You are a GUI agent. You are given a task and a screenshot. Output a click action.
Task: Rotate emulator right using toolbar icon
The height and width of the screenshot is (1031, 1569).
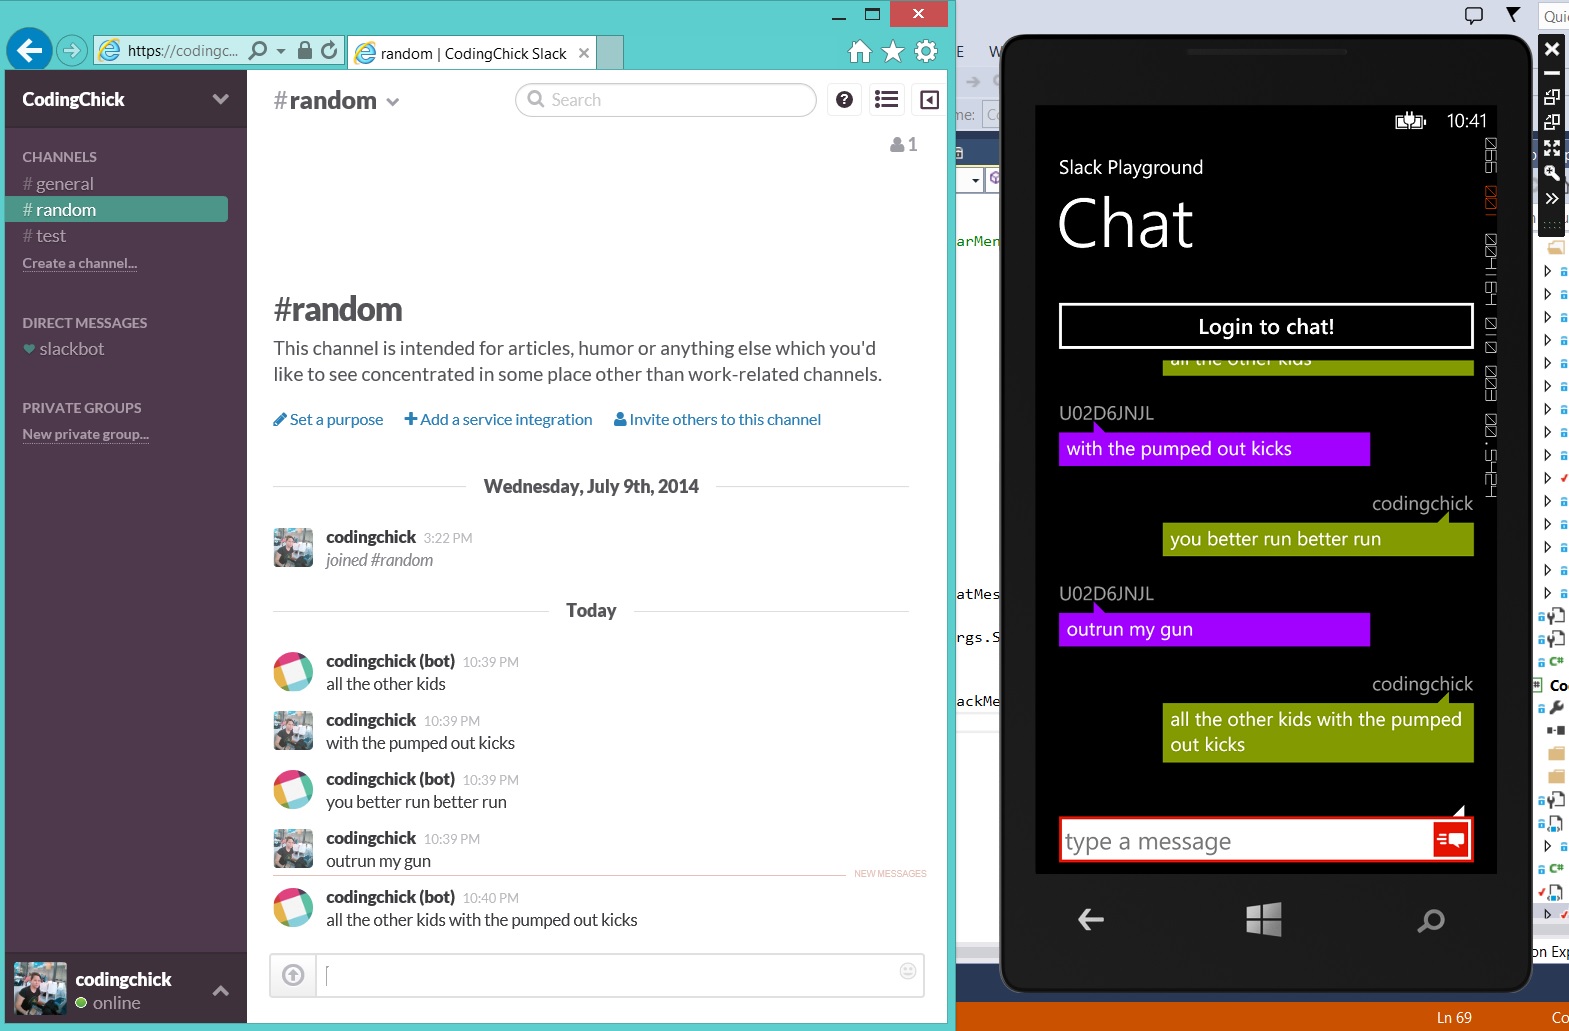(x=1551, y=122)
